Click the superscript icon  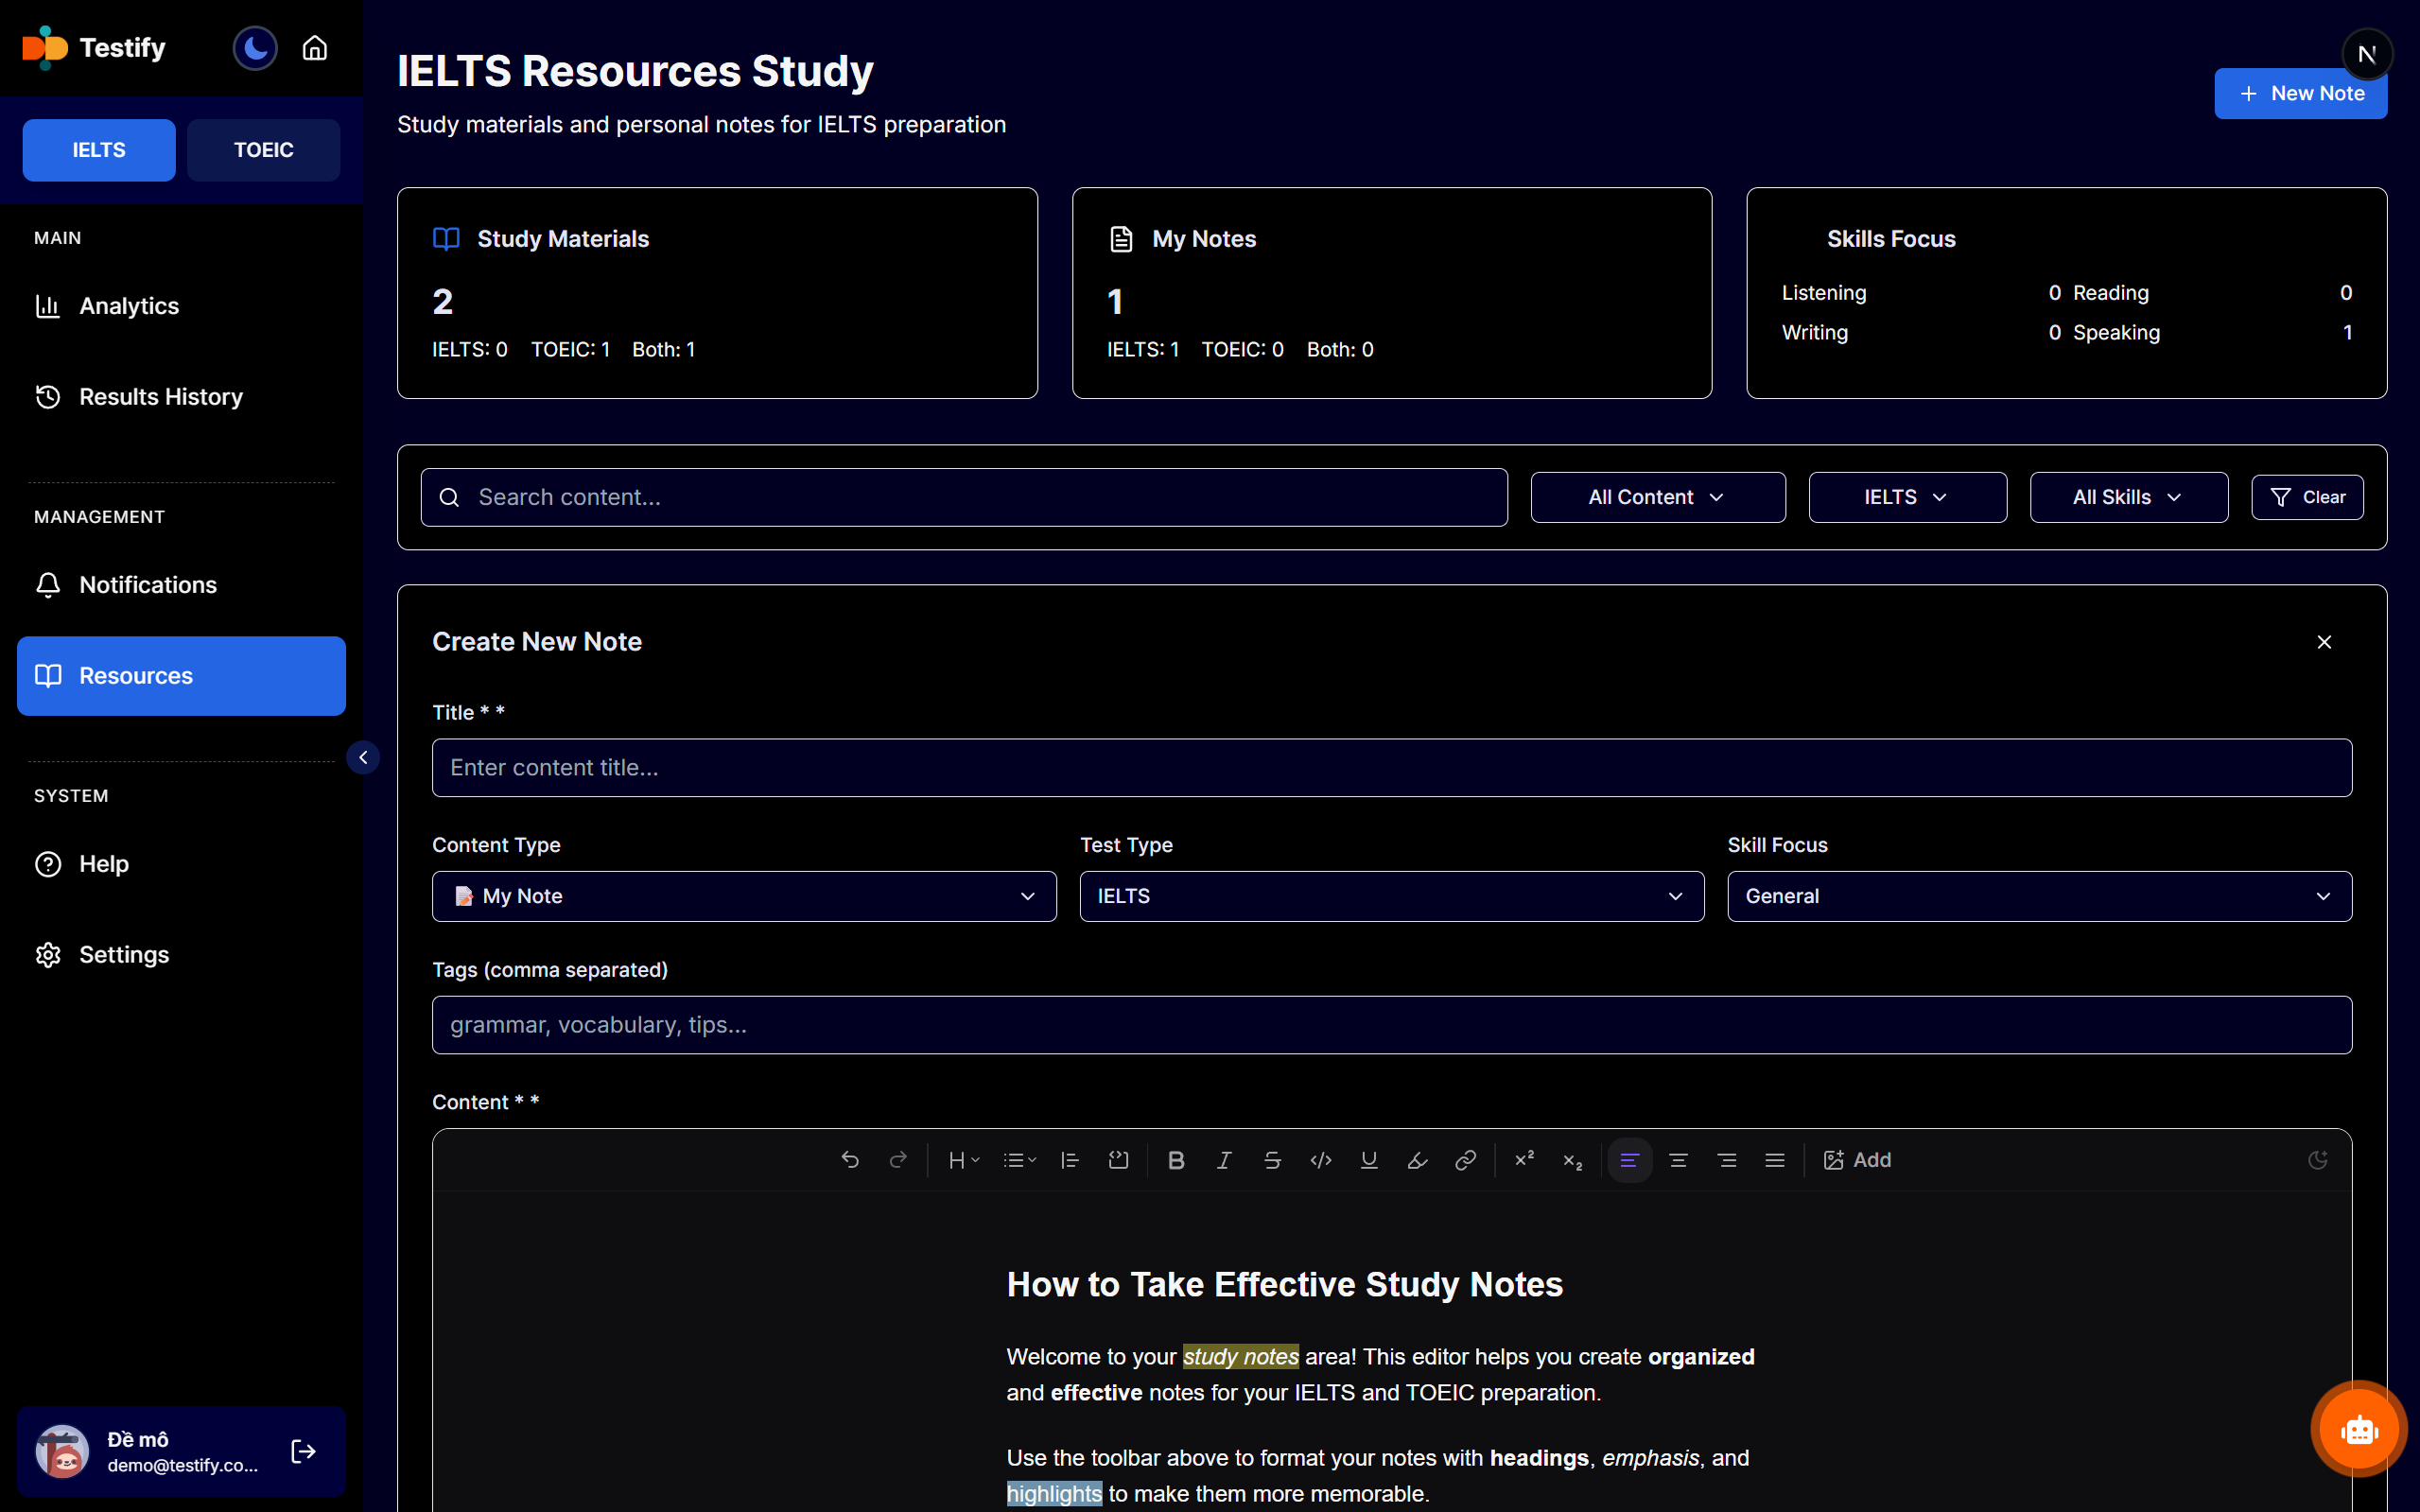click(x=1524, y=1160)
